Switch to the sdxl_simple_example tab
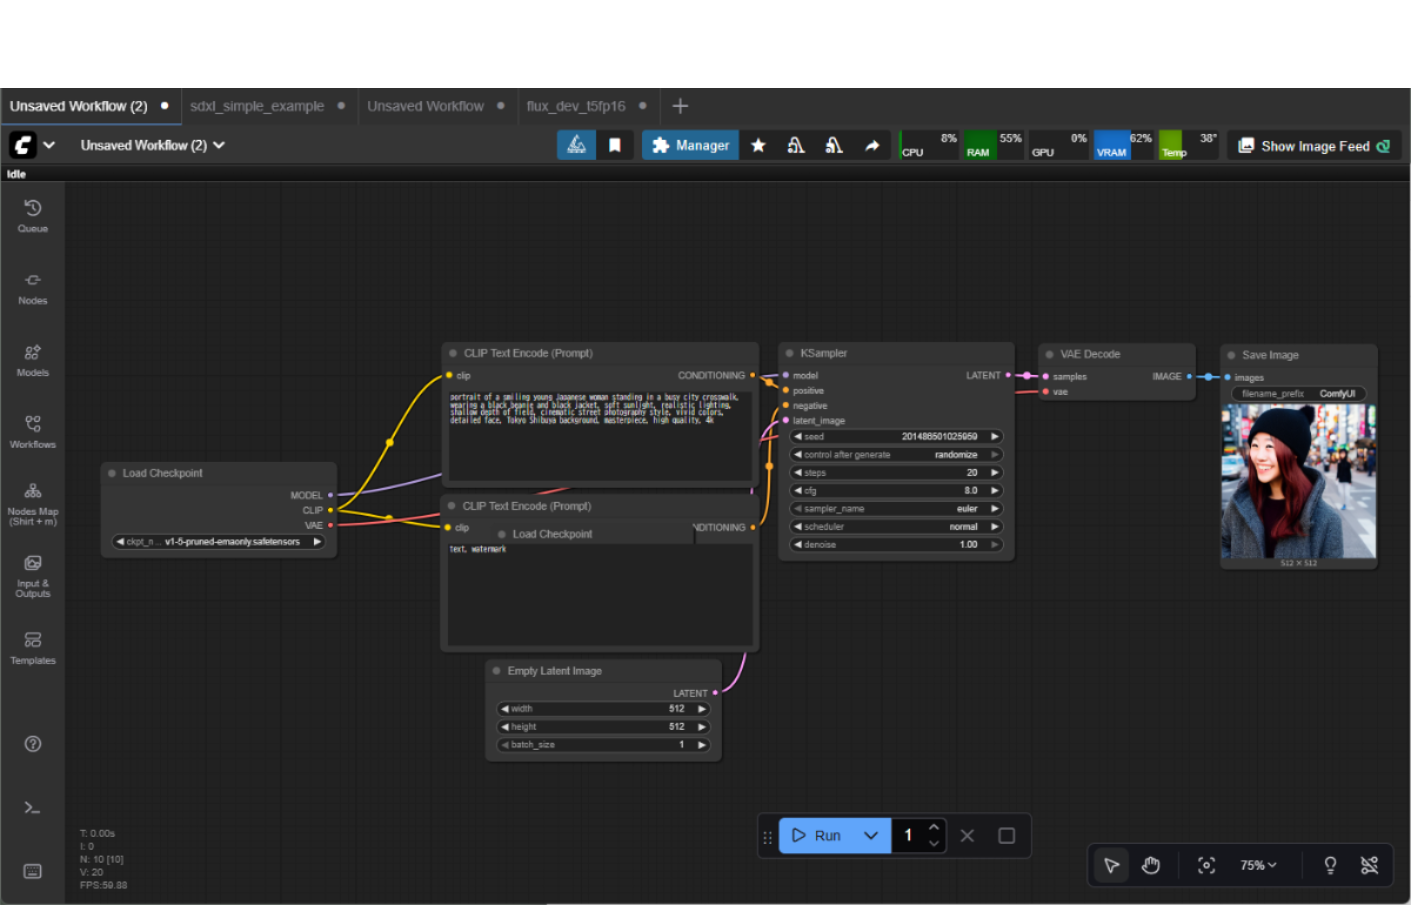 257,106
